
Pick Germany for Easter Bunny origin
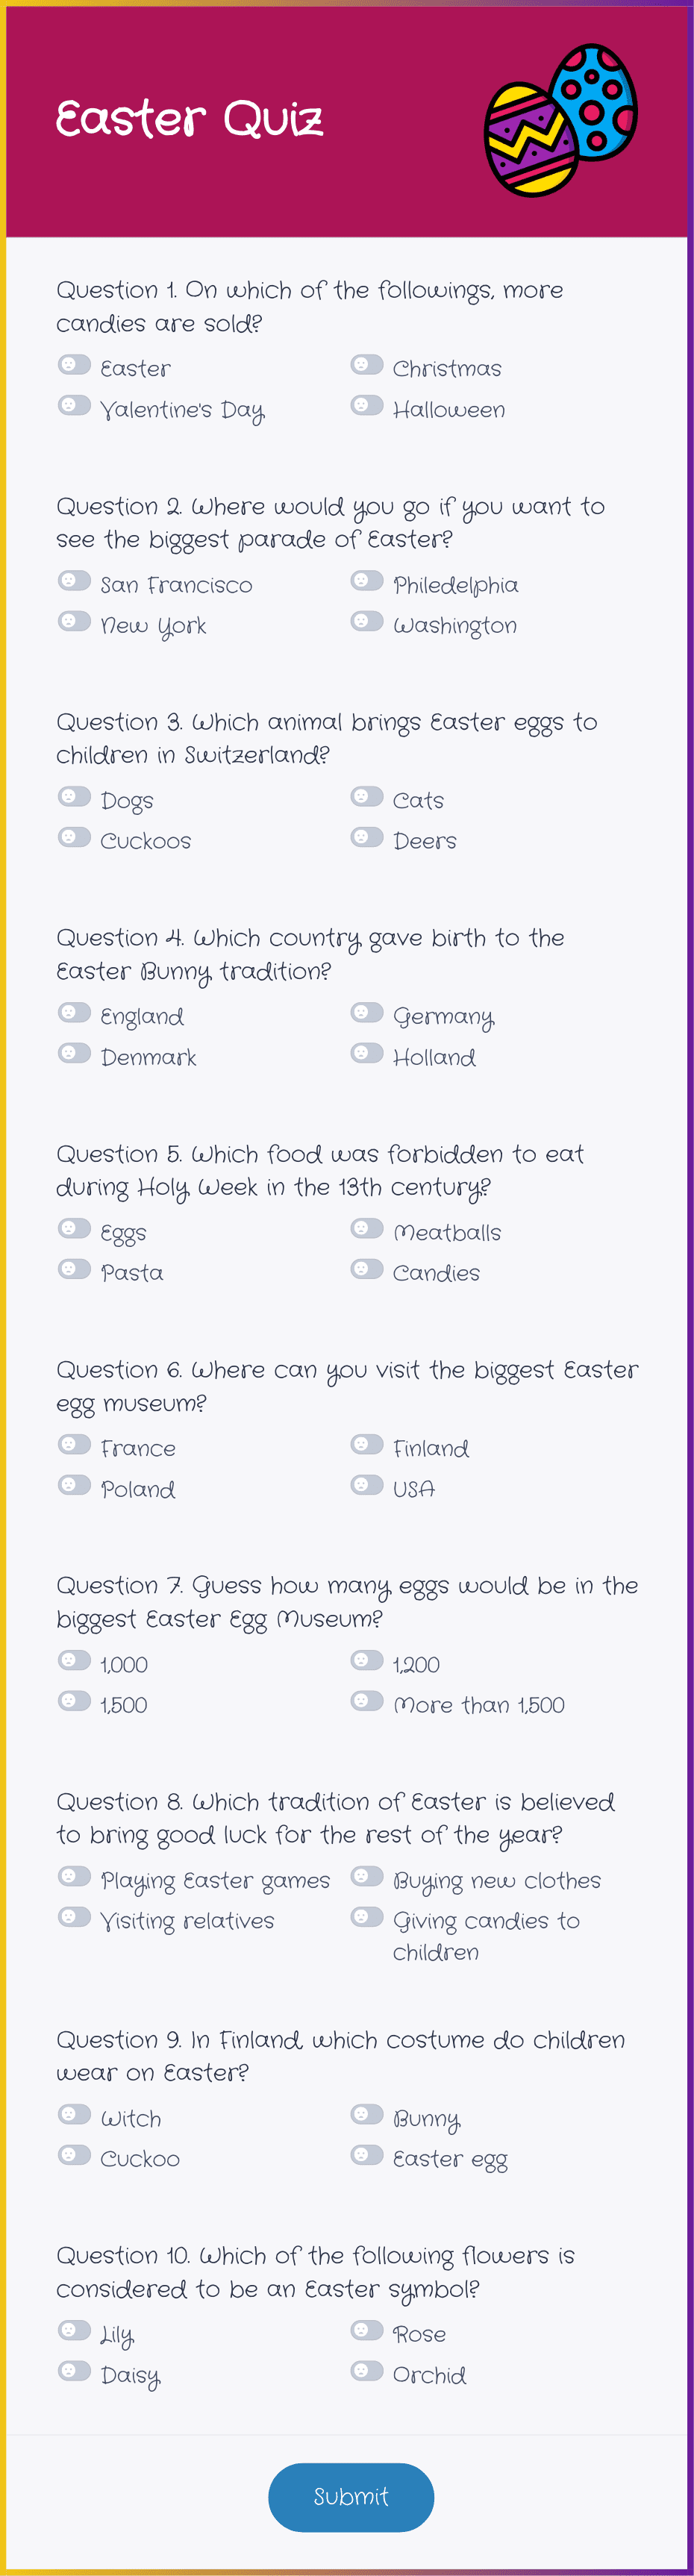367,1013
